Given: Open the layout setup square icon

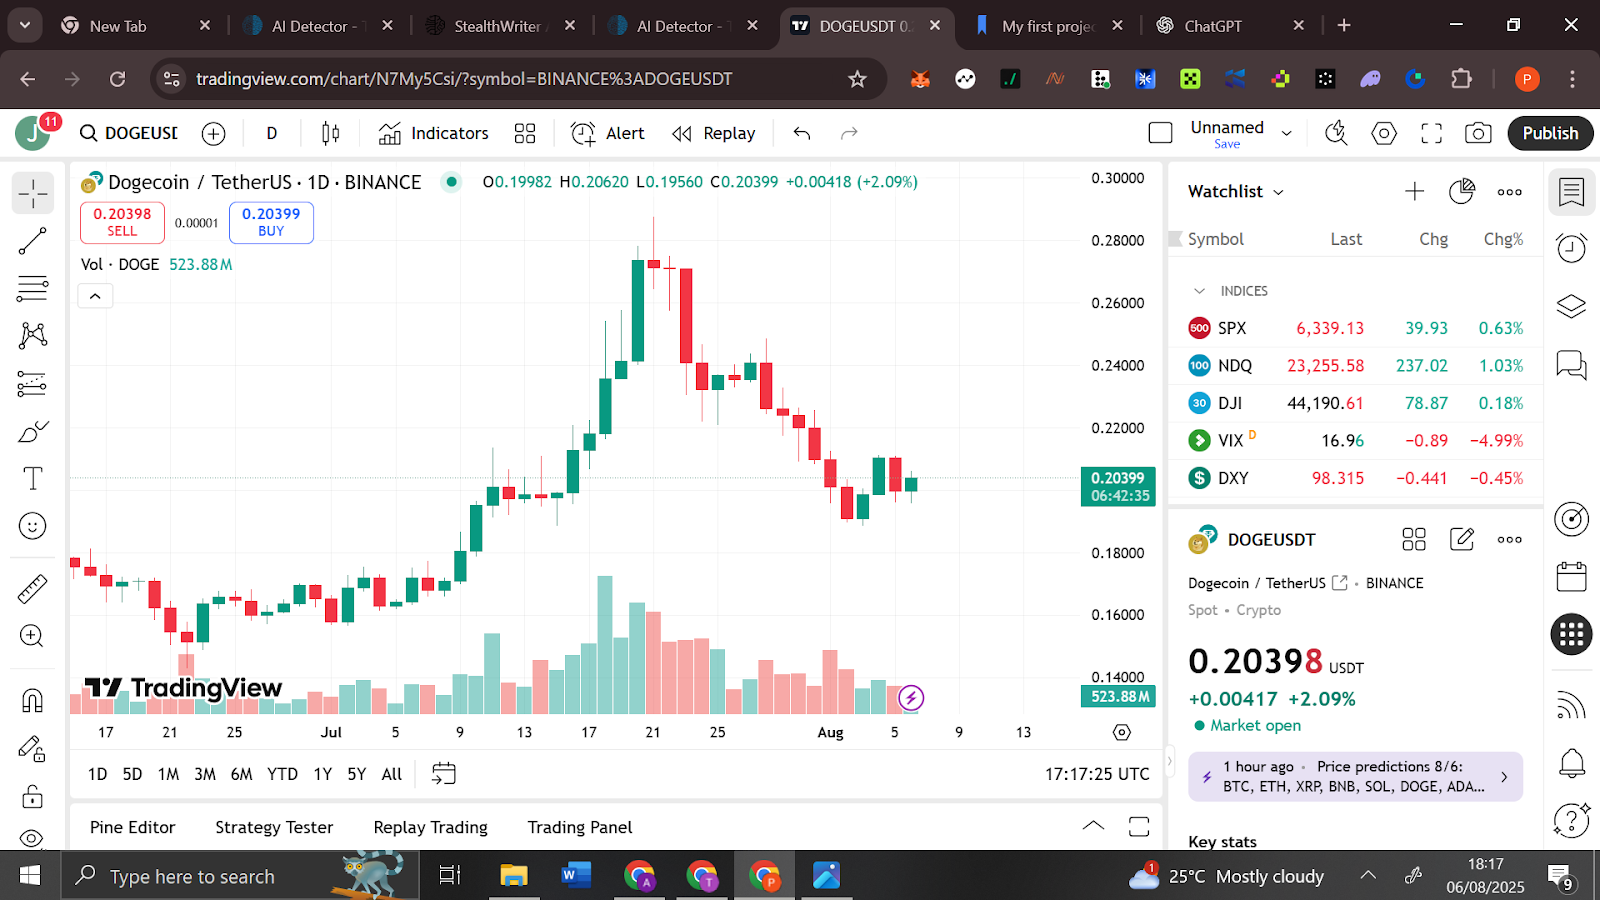Looking at the screenshot, I should click(x=1161, y=133).
